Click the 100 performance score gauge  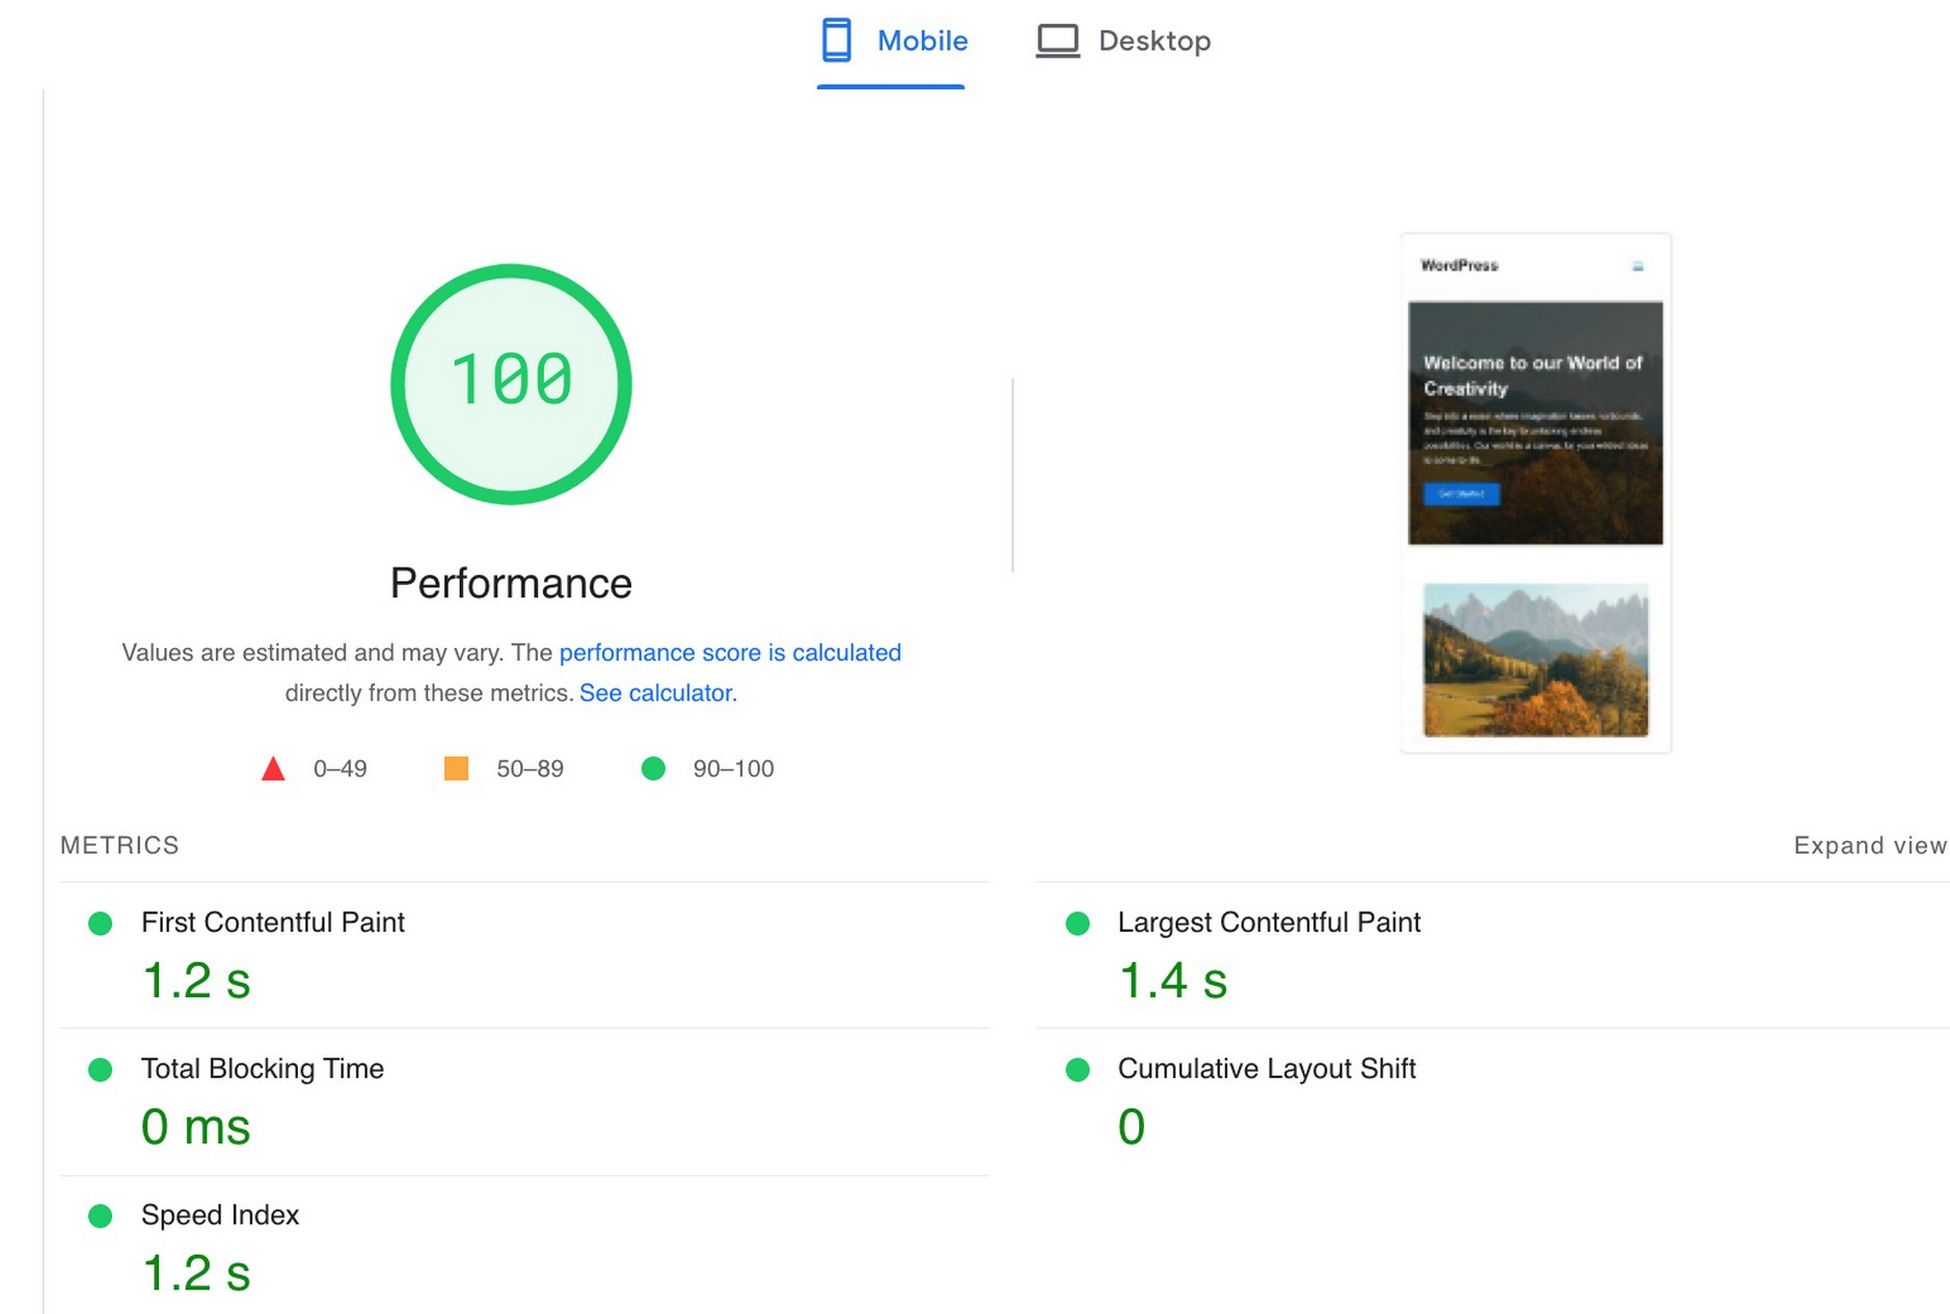pyautogui.click(x=511, y=384)
